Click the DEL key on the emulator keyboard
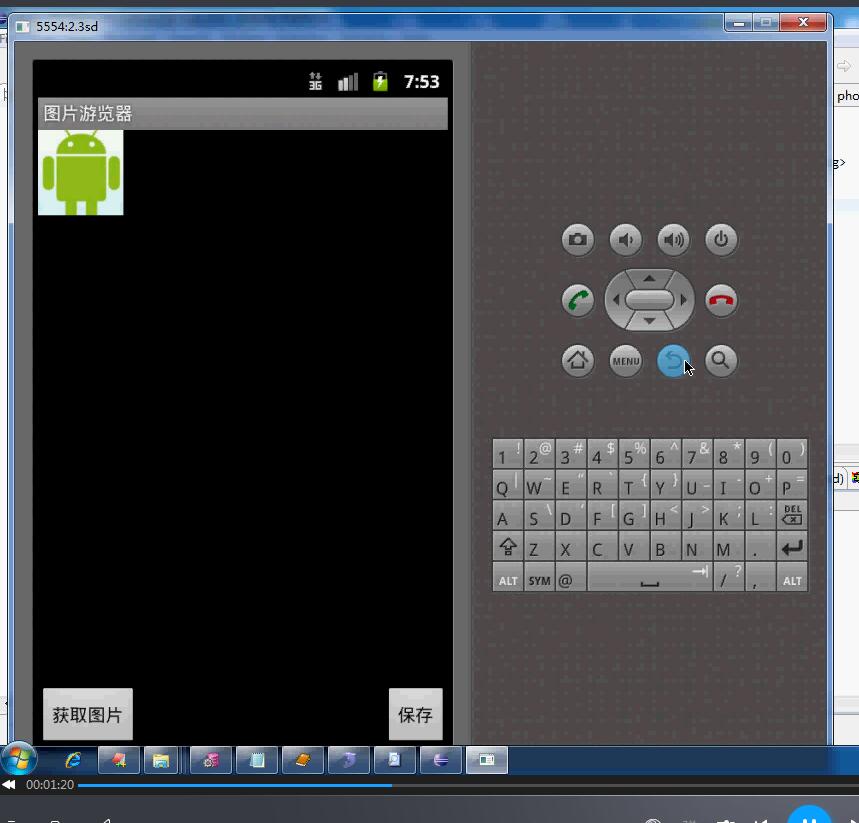Viewport: 859px width, 823px height. tap(792, 516)
